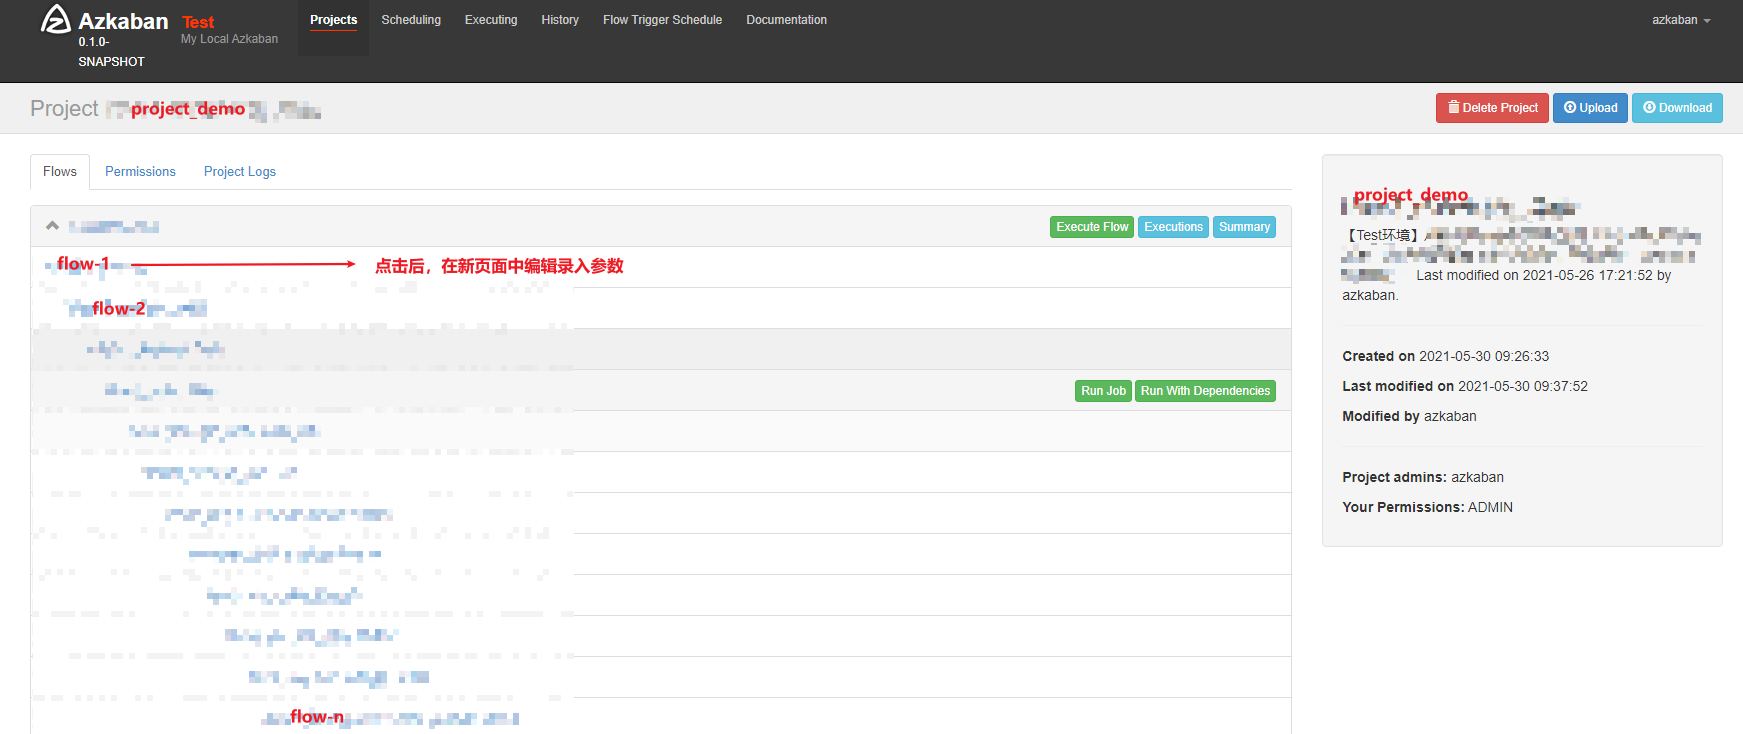Click 'Modified by azkaban' text

(x=1409, y=416)
